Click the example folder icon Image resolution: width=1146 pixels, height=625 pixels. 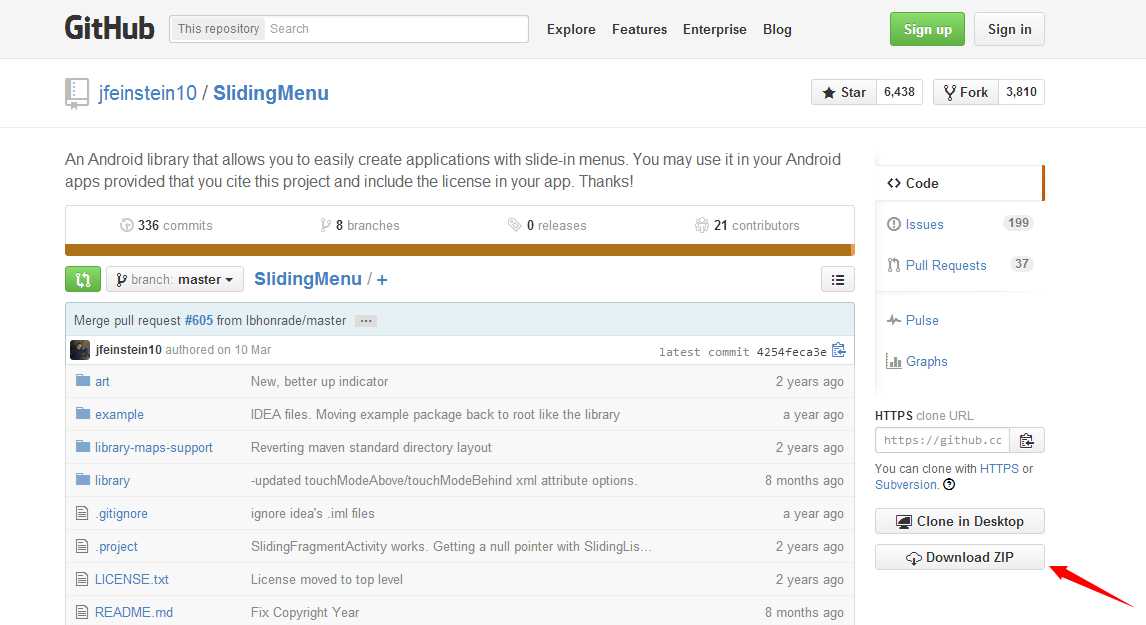click(83, 414)
